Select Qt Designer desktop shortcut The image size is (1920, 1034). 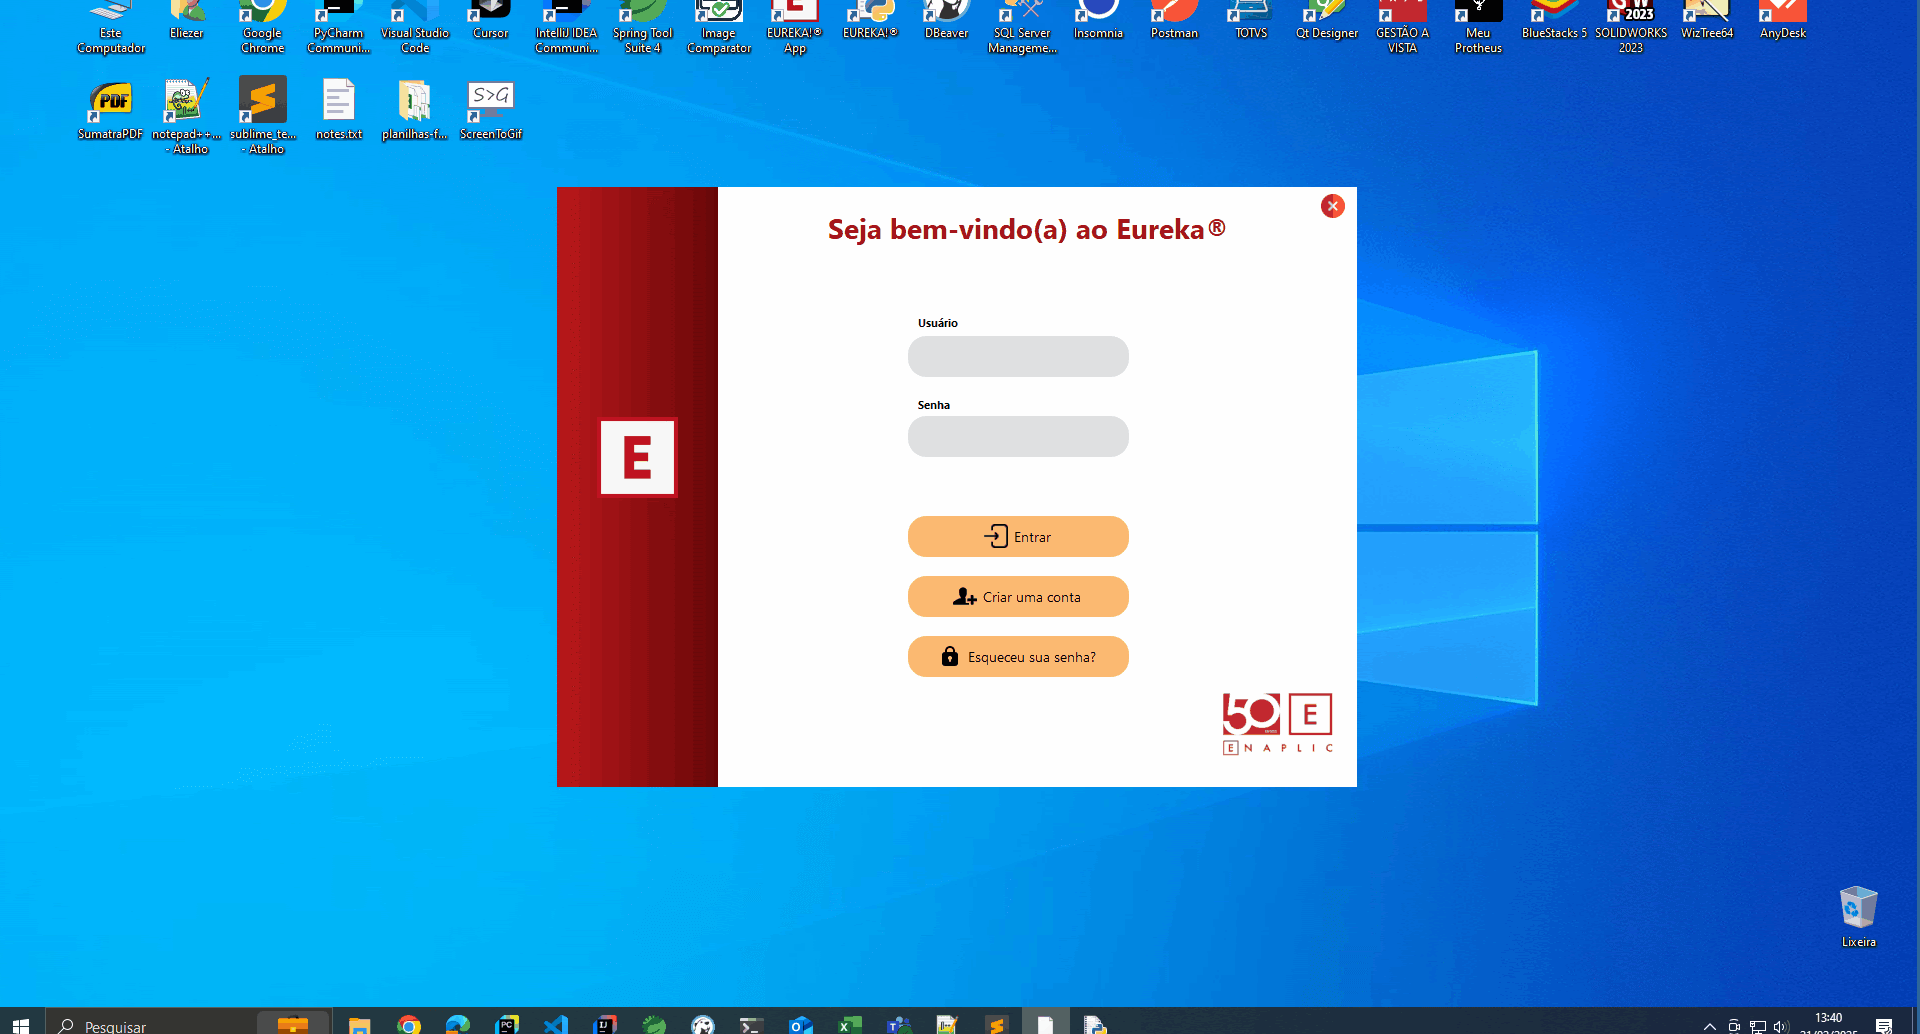click(x=1327, y=21)
